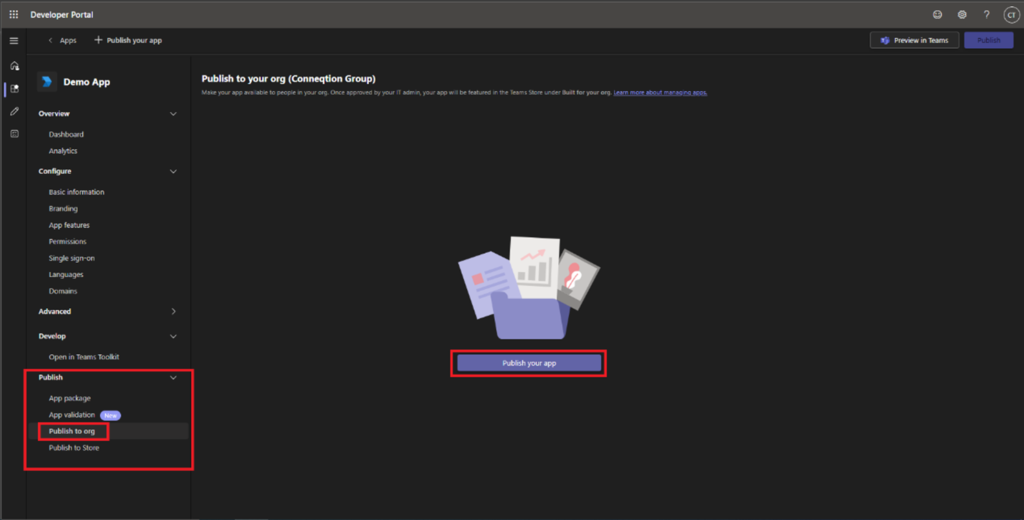Open the settings gear icon
1024x520 pixels.
point(962,14)
